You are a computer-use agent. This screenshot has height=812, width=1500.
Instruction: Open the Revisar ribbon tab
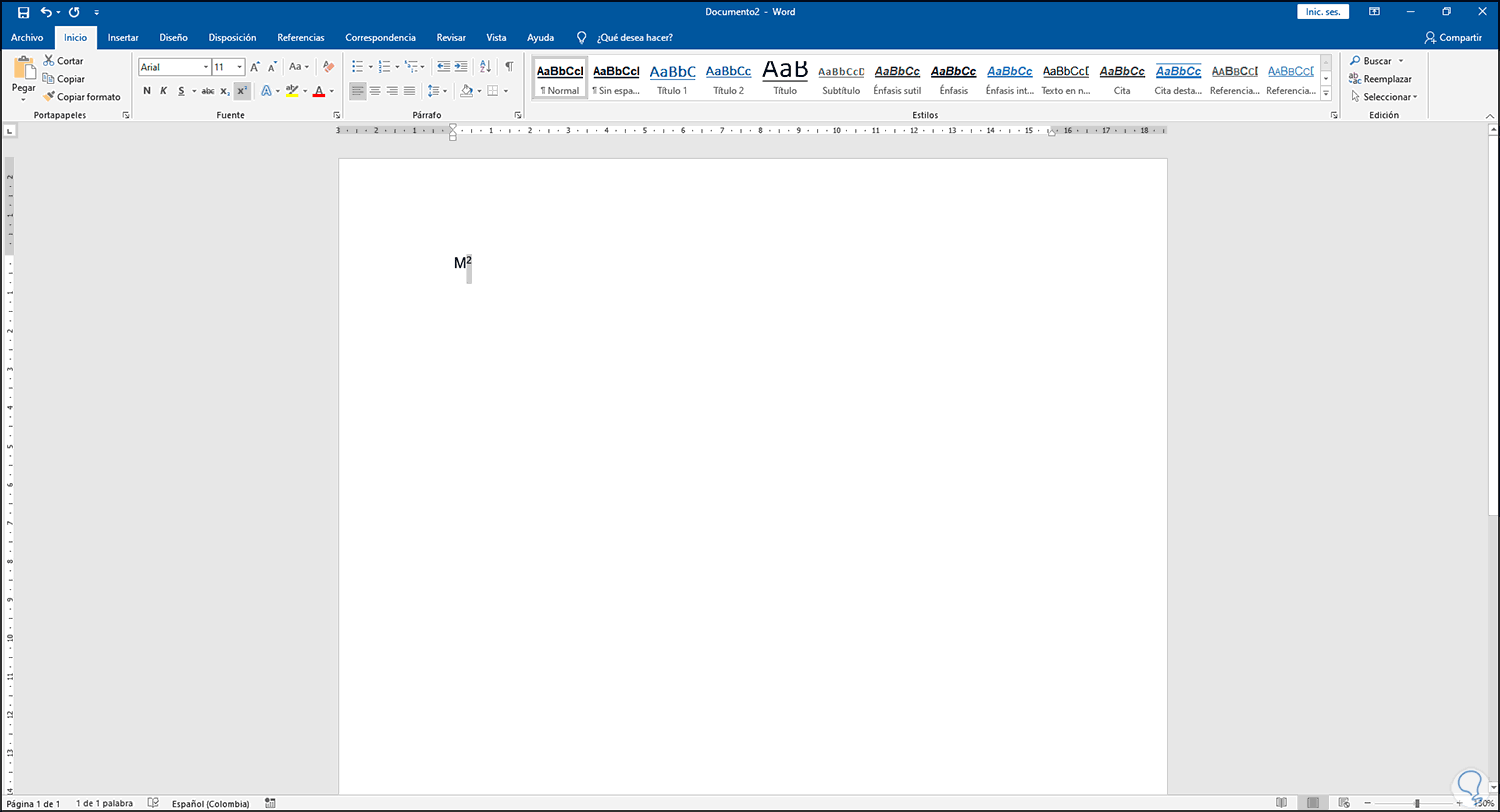451,37
